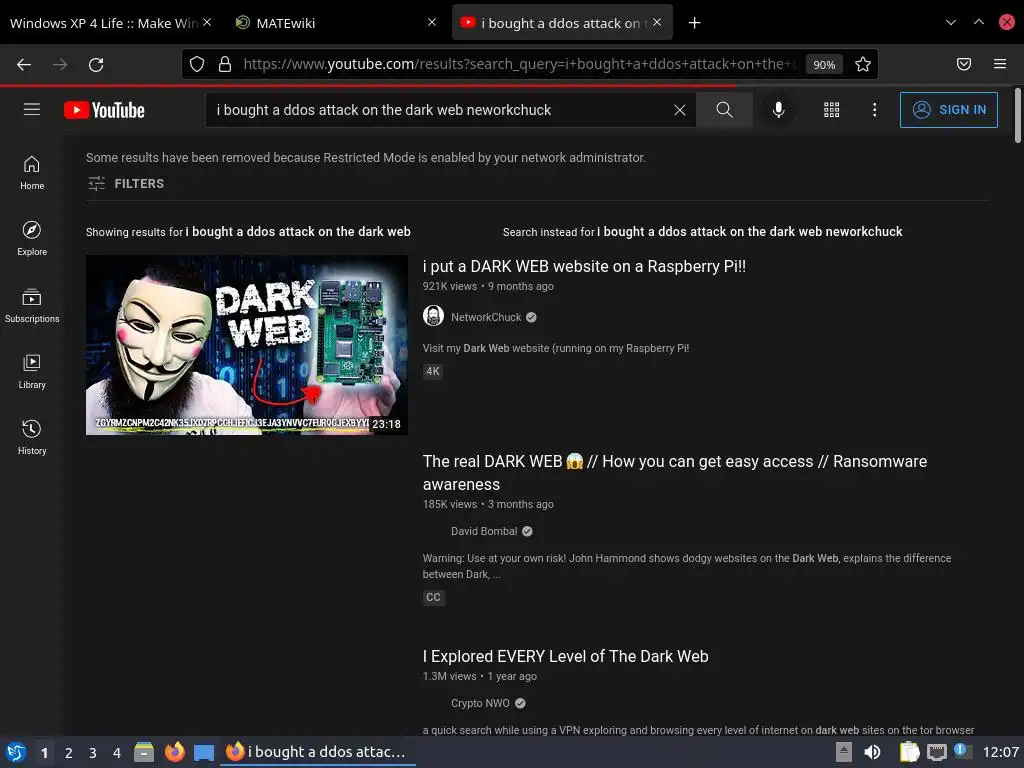Open Firefox application hamburger menu
The height and width of the screenshot is (768, 1024).
coord(999,64)
